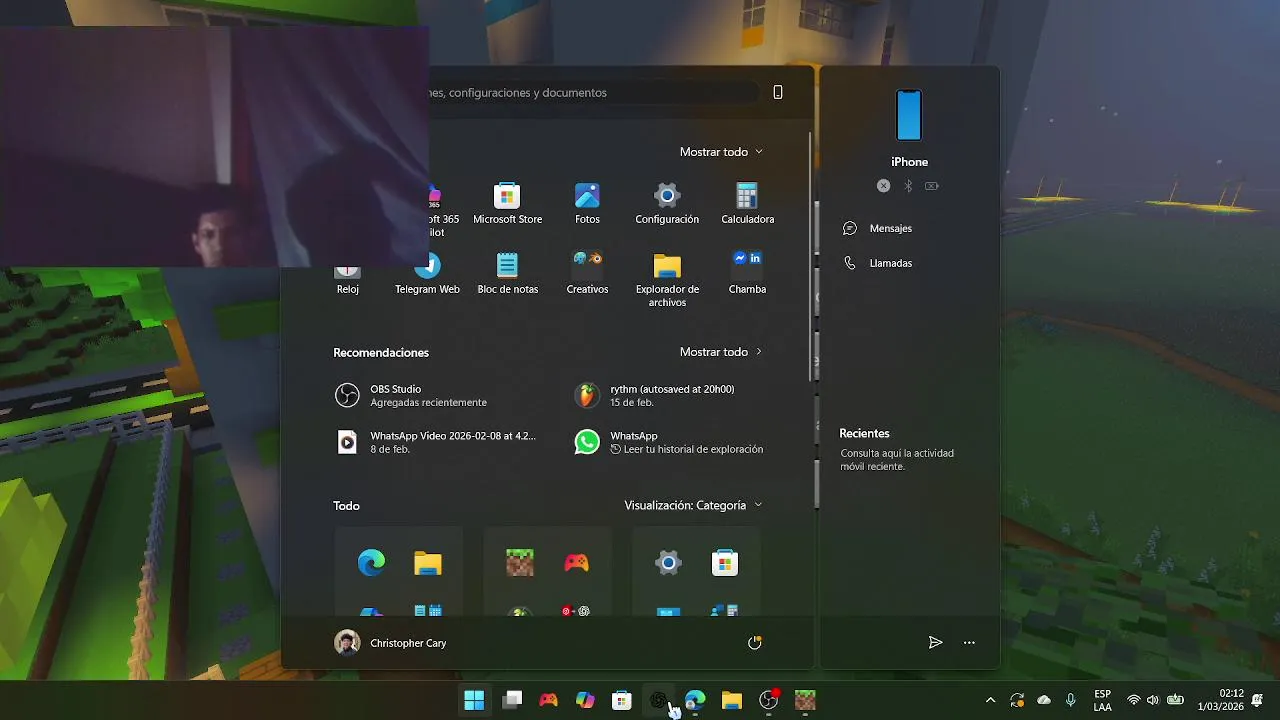Open Settings gear in the Todo category group
This screenshot has width=1280, height=720.
tap(668, 563)
